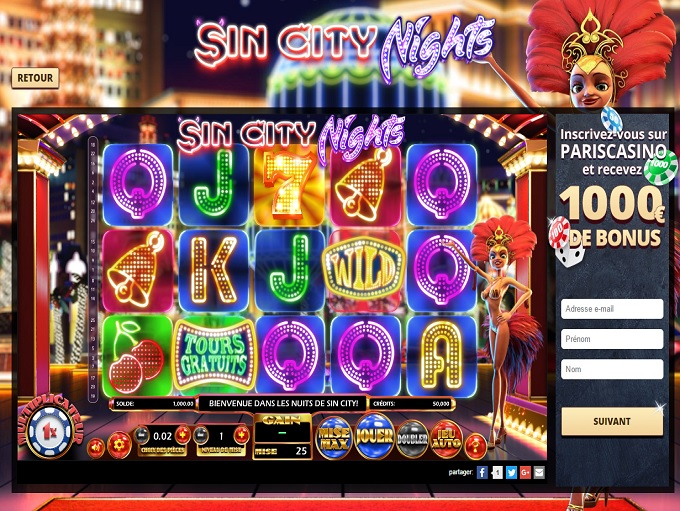Click the Doubler button
This screenshot has height=511, width=680.
click(x=412, y=439)
